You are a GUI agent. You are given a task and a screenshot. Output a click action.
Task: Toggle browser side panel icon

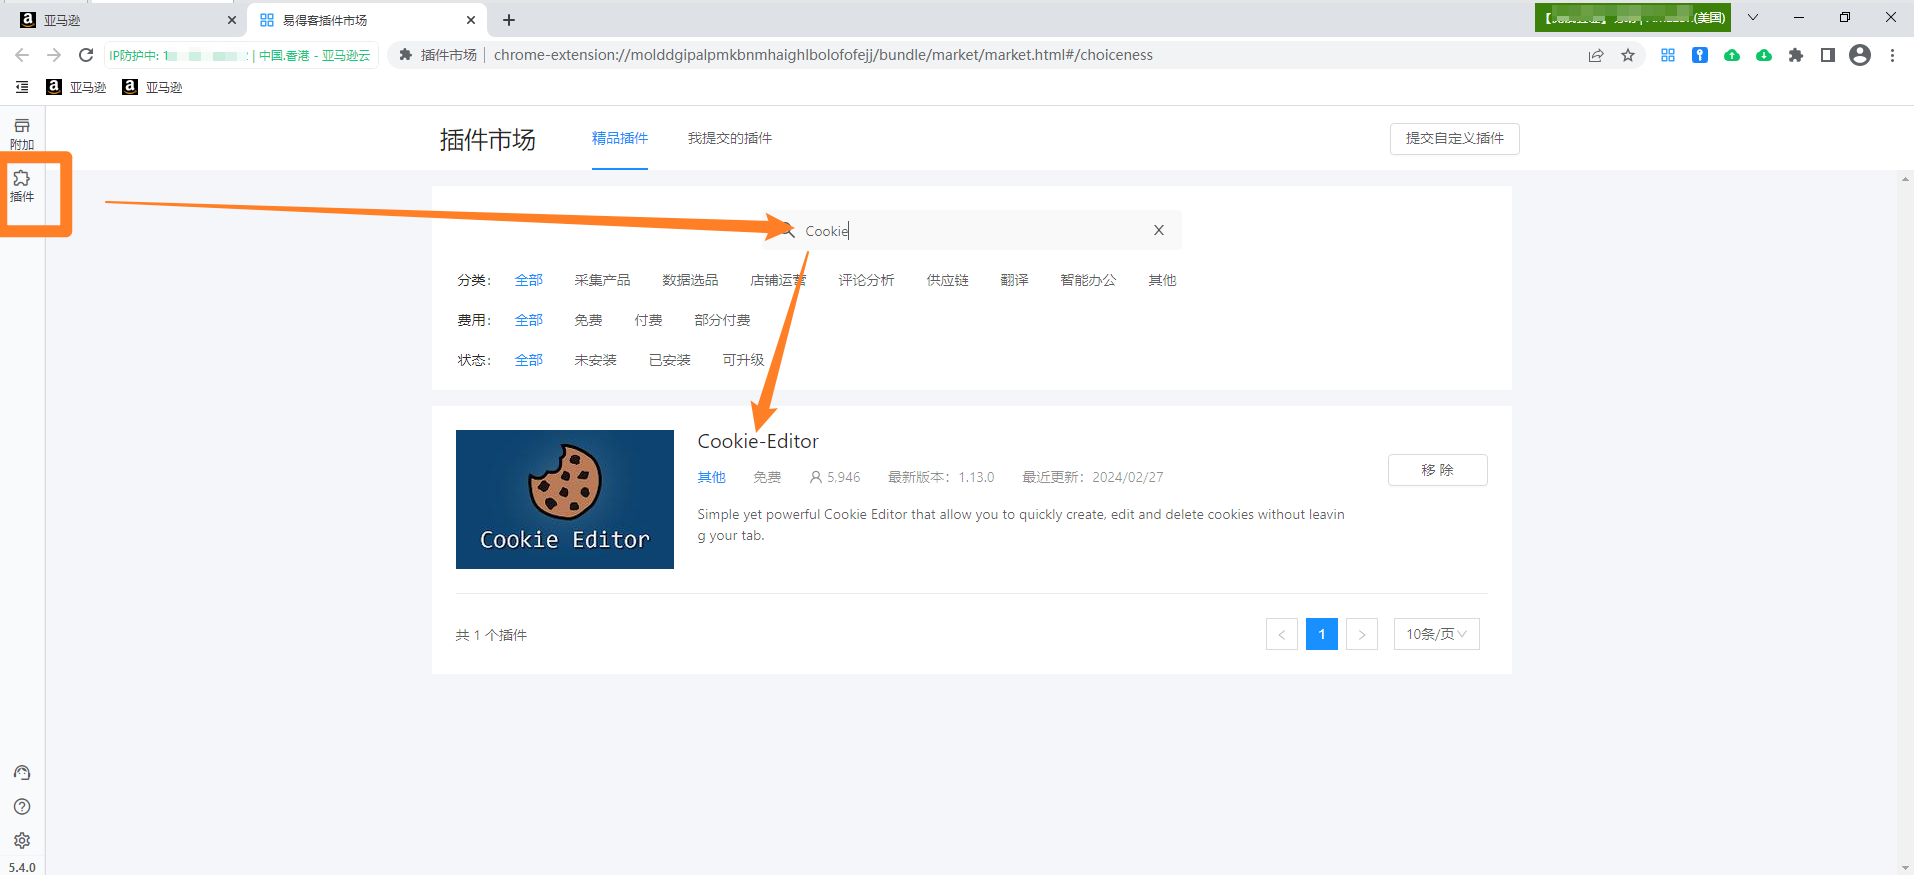click(1828, 55)
